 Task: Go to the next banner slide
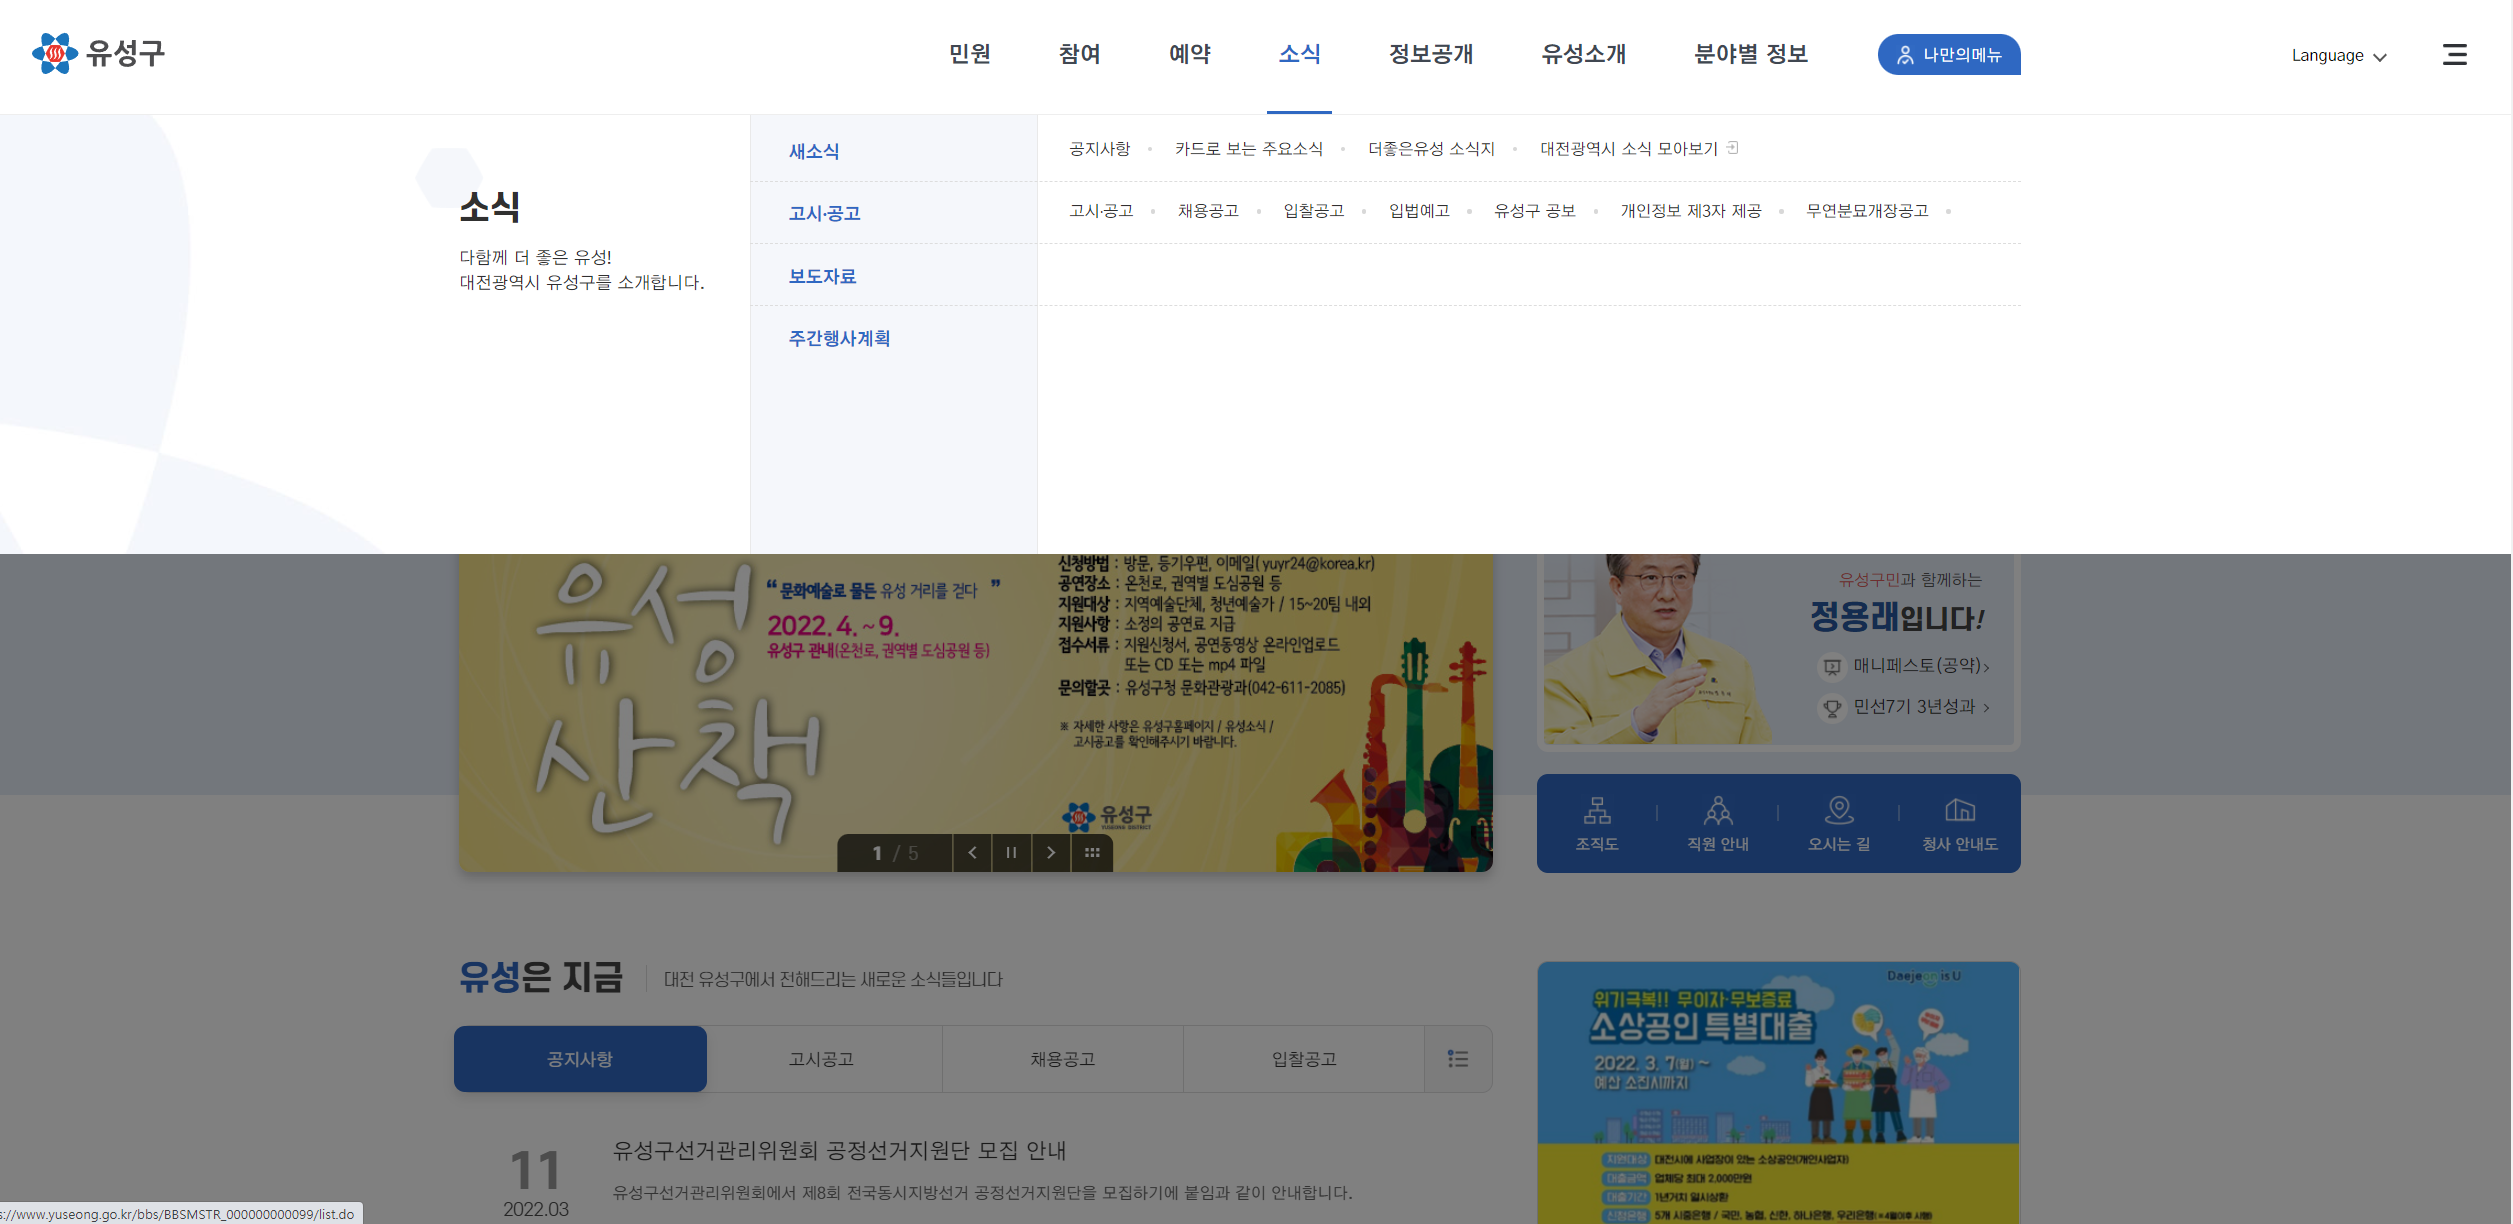click(x=1051, y=853)
